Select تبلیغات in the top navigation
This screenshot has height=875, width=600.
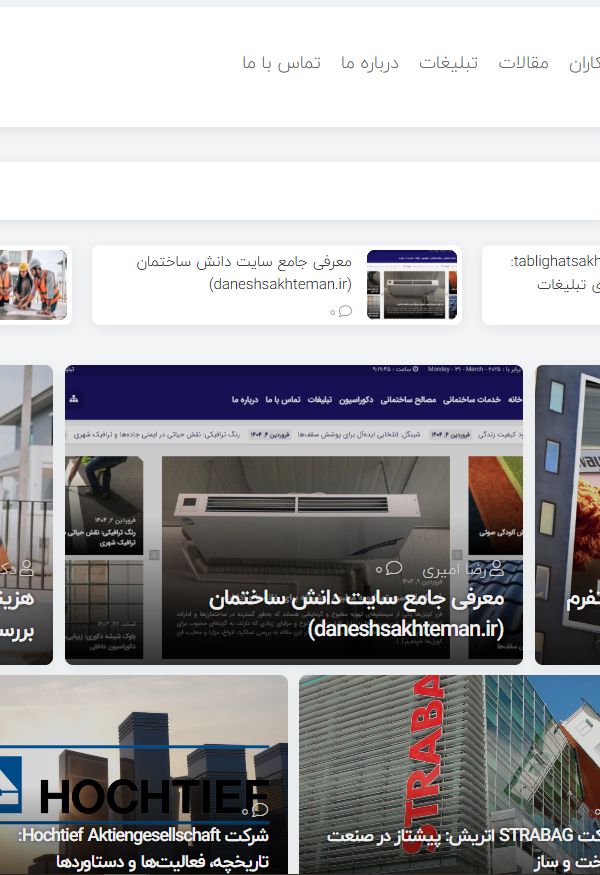click(448, 63)
